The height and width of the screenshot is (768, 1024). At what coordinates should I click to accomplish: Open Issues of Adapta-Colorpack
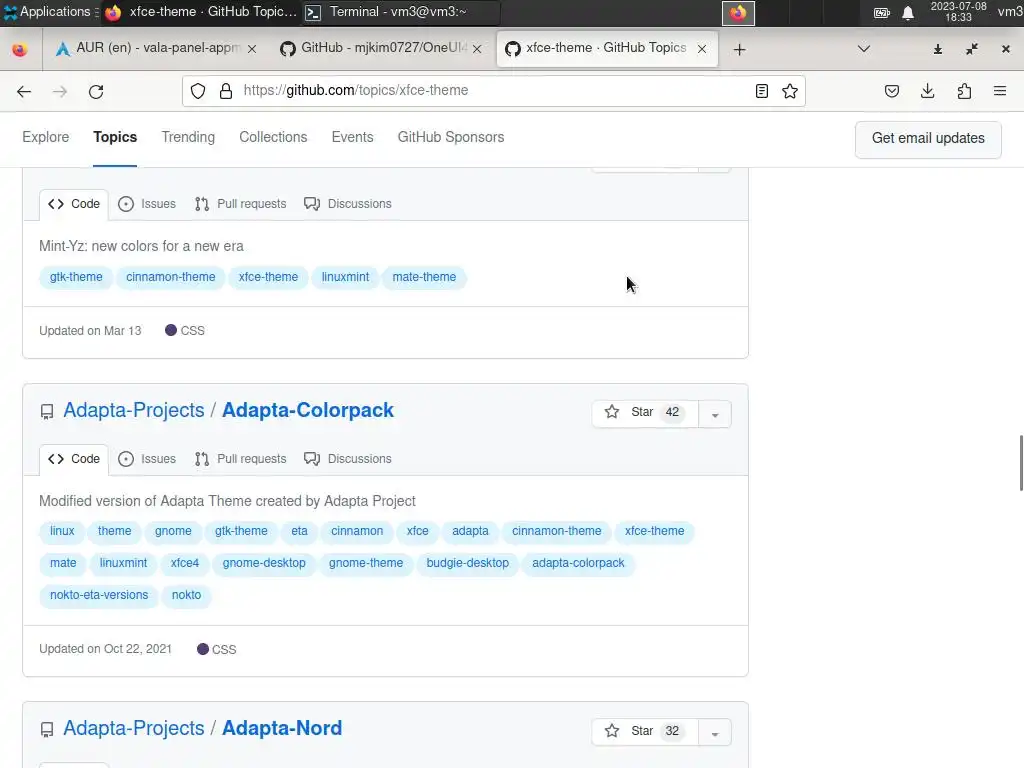pyautogui.click(x=147, y=459)
